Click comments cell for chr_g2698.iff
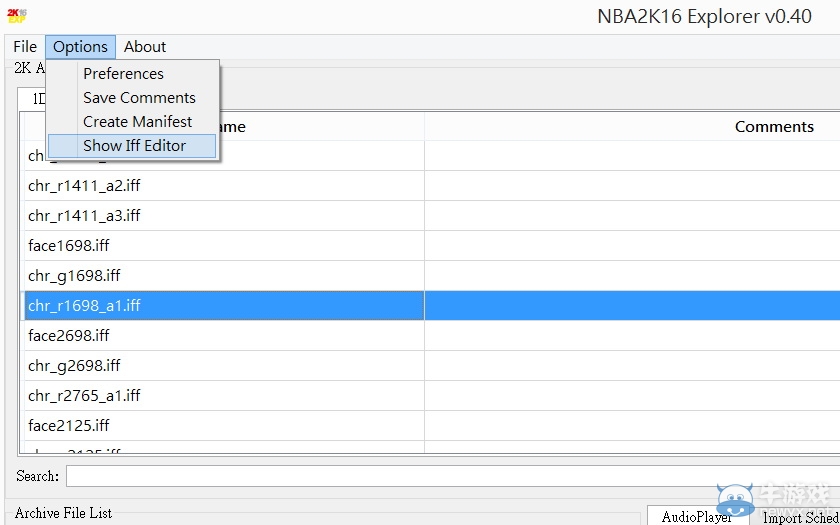This screenshot has height=525, width=840. click(x=632, y=366)
